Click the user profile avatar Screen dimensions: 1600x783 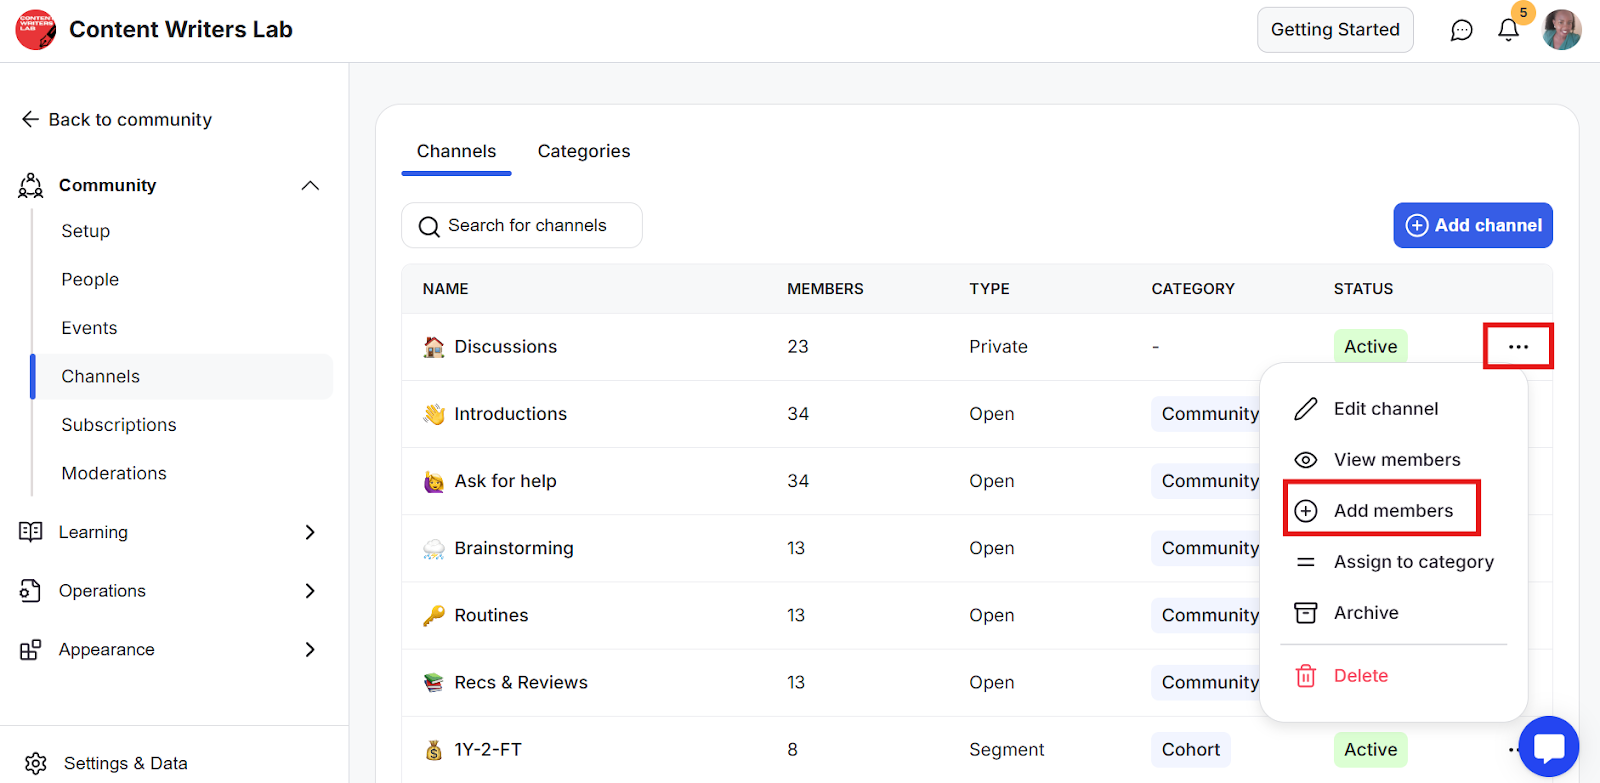(x=1561, y=30)
